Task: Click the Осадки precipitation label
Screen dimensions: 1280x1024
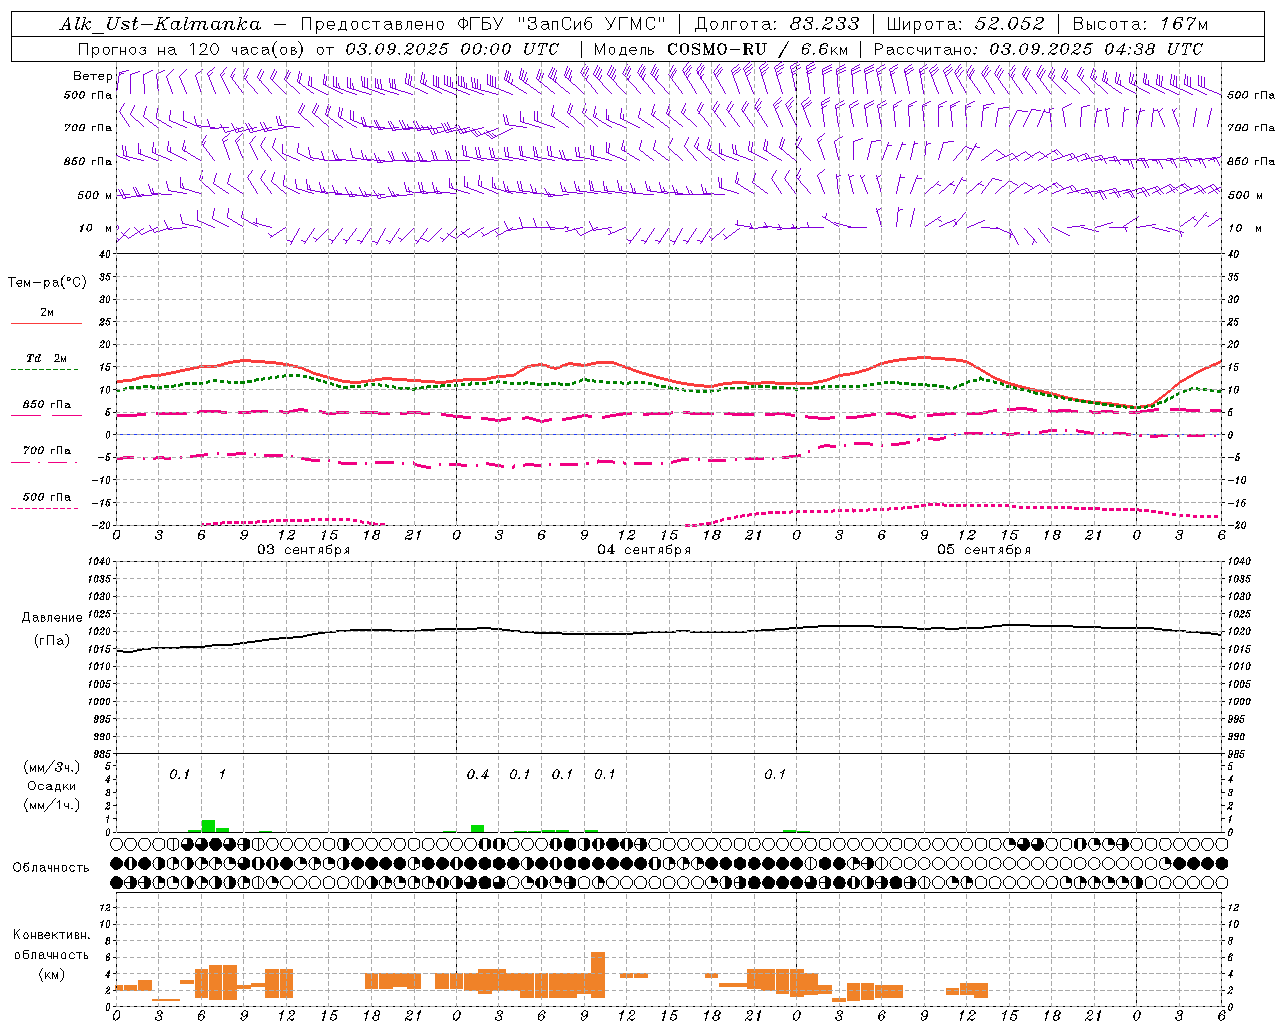Action: click(x=52, y=786)
